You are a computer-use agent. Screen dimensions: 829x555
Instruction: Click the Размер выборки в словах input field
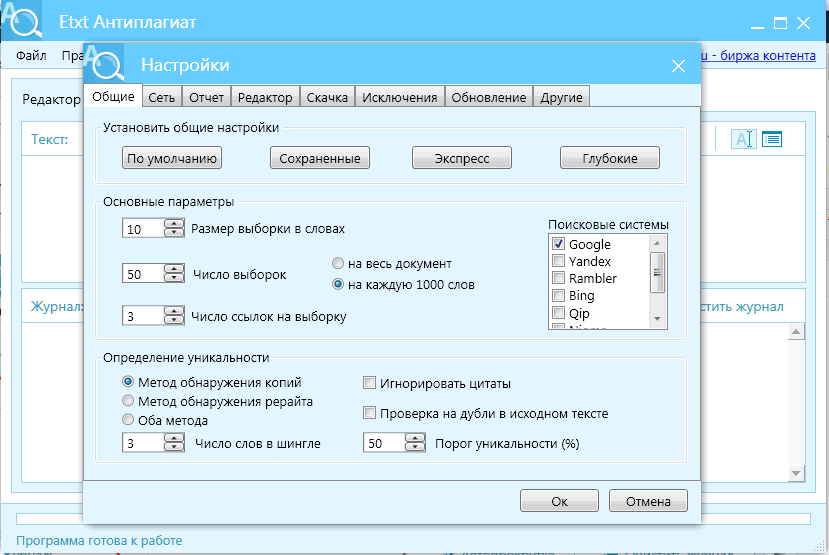tap(143, 228)
